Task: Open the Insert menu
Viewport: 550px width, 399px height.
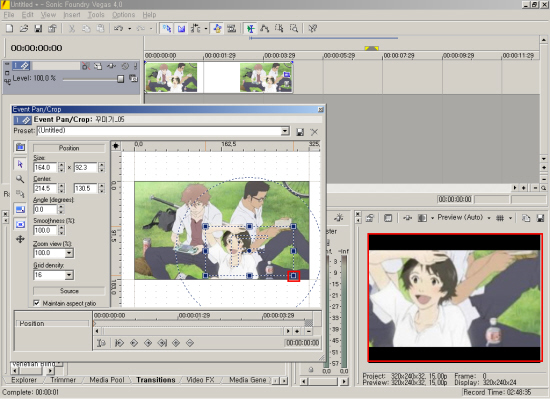Action: (x=72, y=15)
